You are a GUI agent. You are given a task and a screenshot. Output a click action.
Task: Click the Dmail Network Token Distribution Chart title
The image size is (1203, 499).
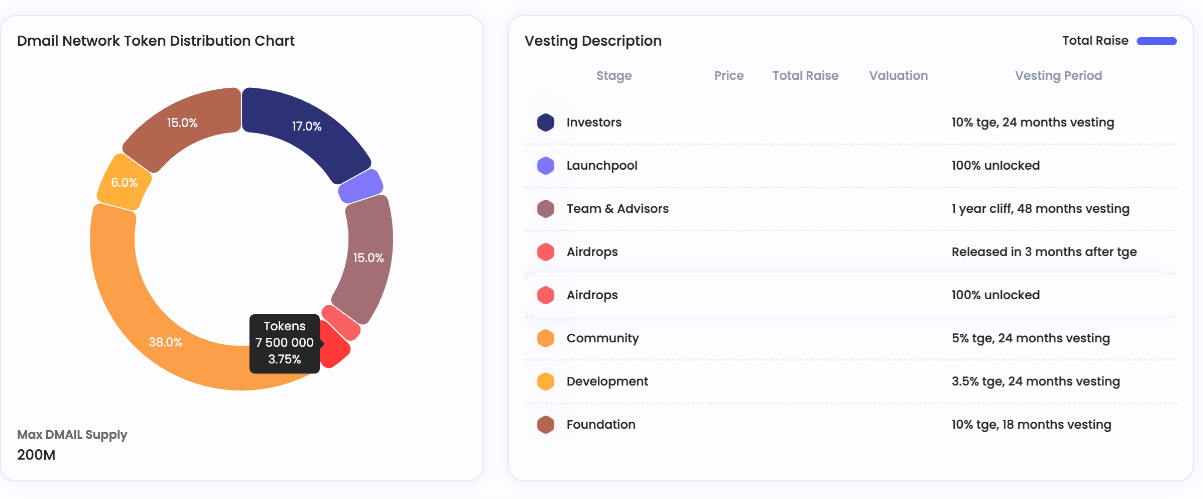[x=156, y=41]
